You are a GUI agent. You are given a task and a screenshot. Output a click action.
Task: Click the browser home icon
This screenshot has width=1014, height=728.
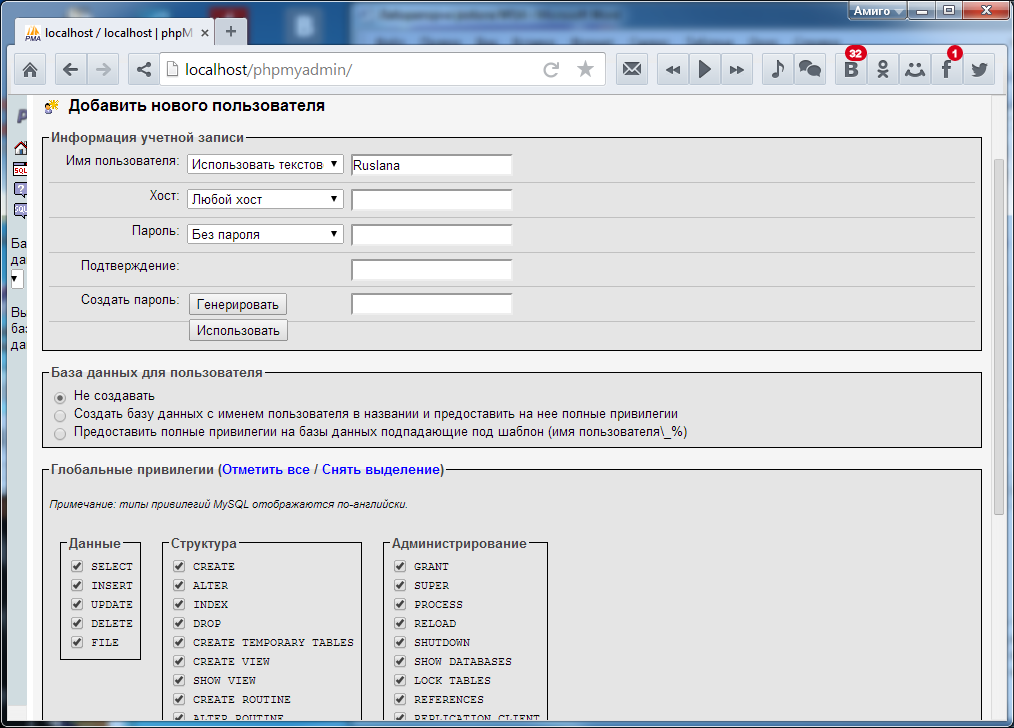click(30, 70)
